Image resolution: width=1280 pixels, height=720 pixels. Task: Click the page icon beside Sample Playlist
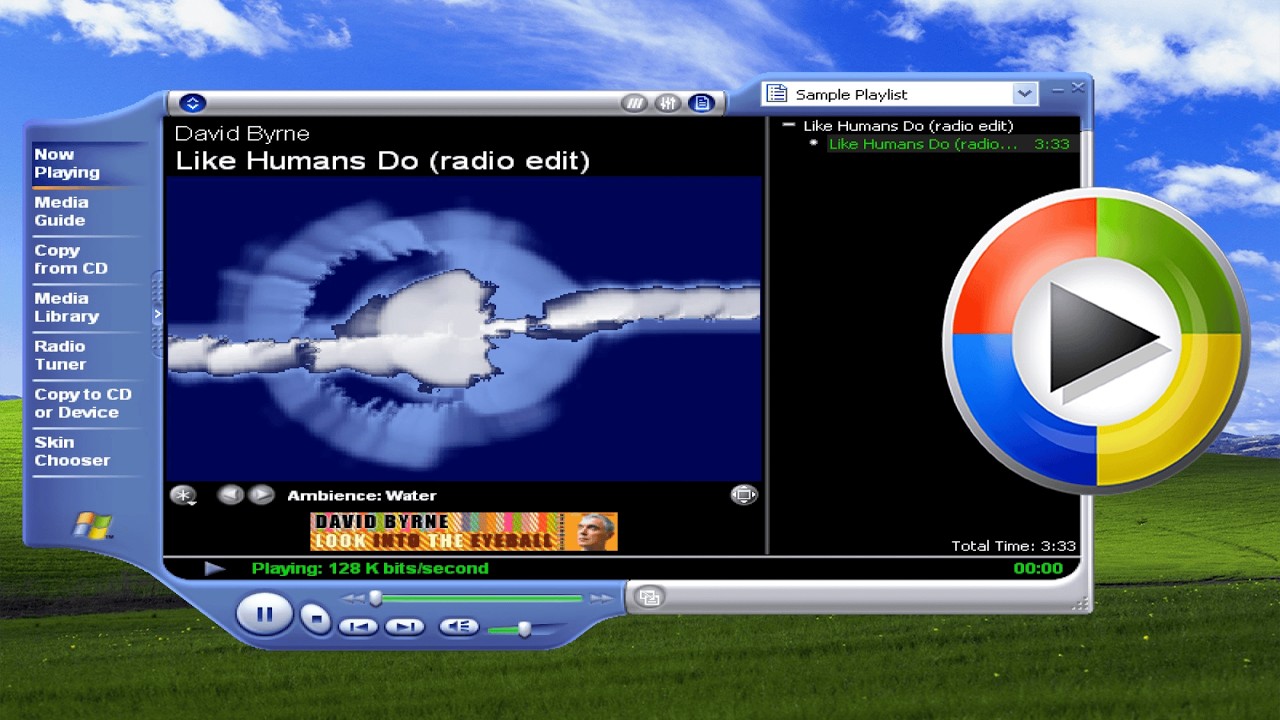[776, 94]
